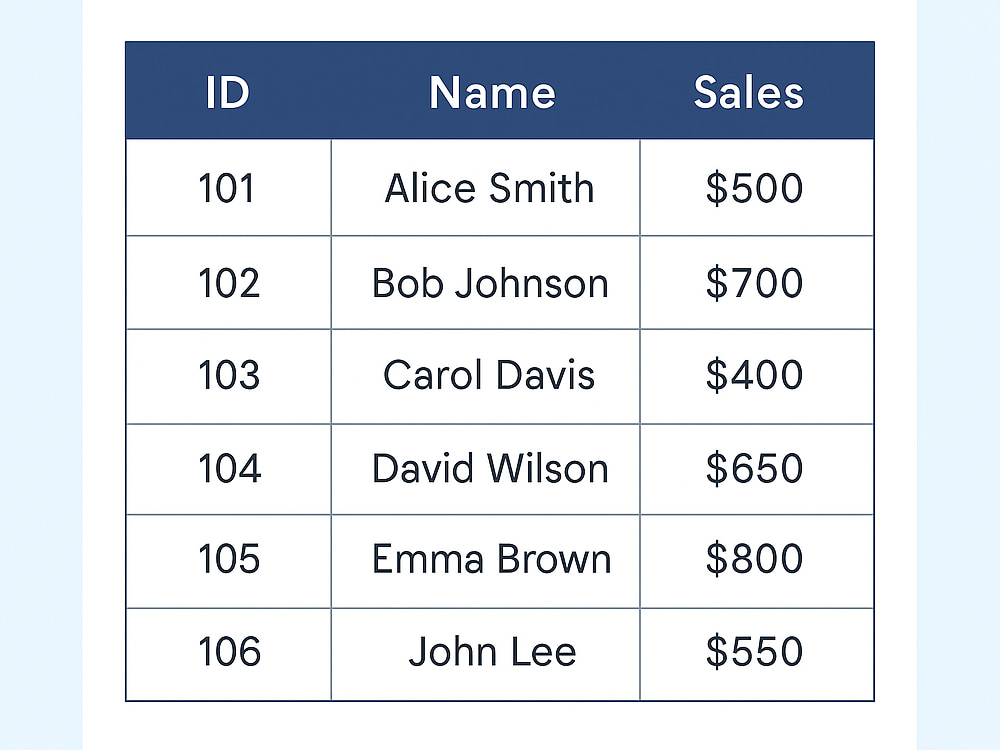The height and width of the screenshot is (750, 1000).
Task: Select the Carol Davis cell
Action: point(485,376)
